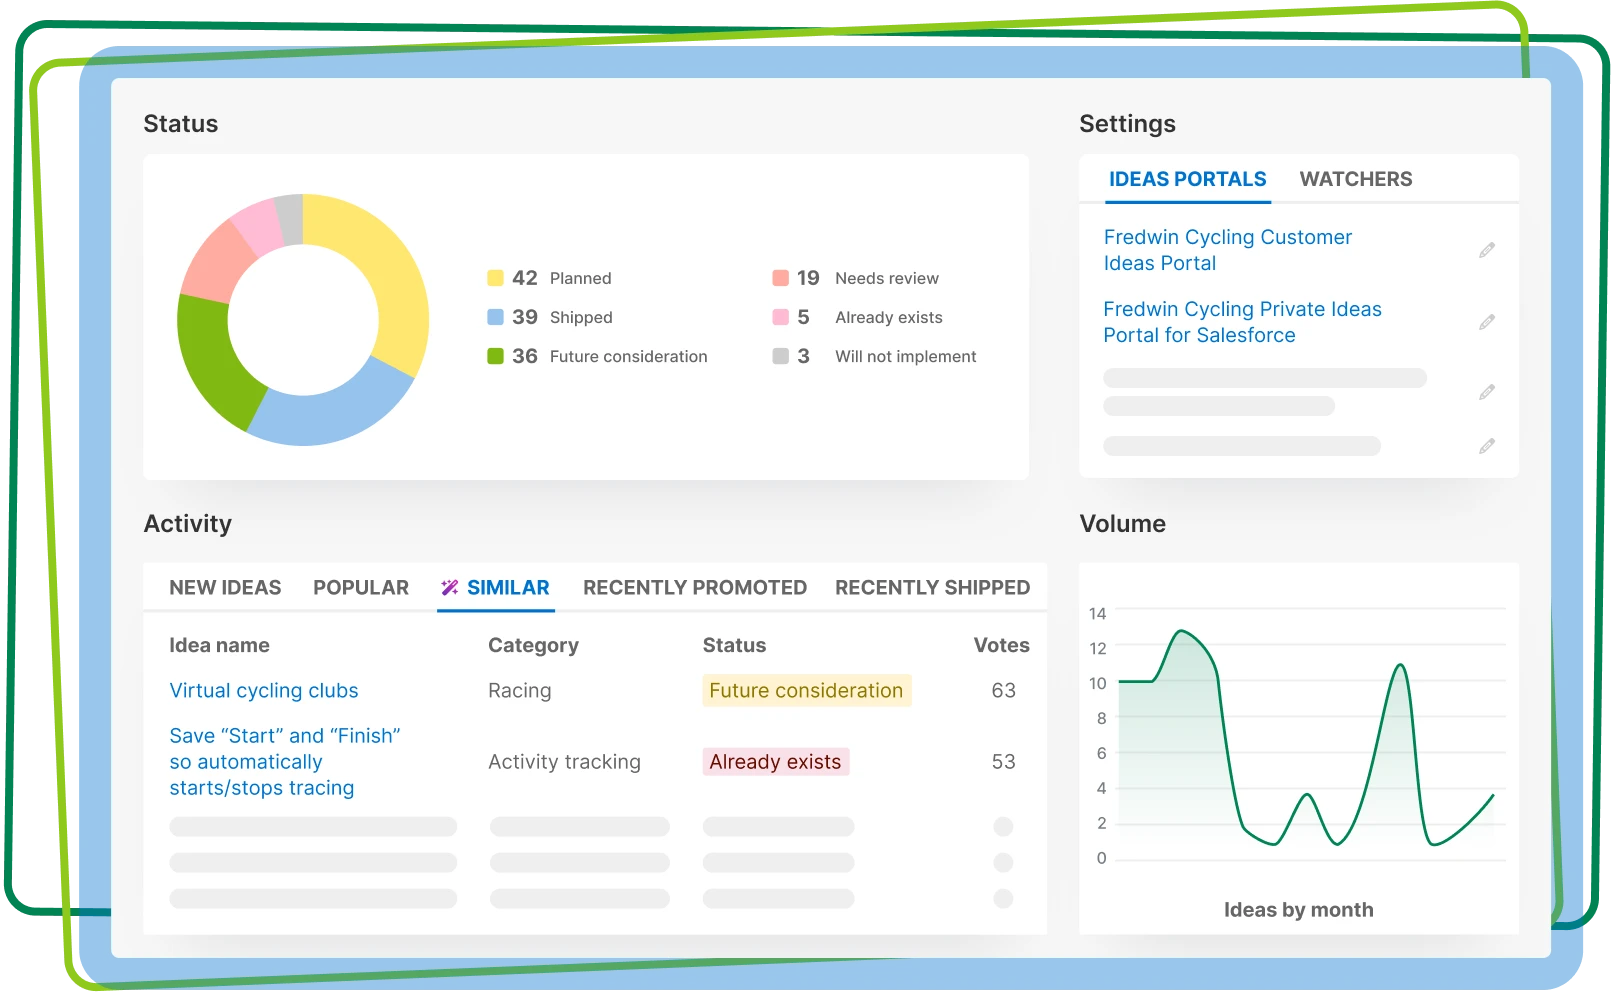Screen dimensions: 1612x1000
Task: Edit the Fredwin Cycling Private Ideas Portal entry
Action: pyautogui.click(x=1487, y=322)
